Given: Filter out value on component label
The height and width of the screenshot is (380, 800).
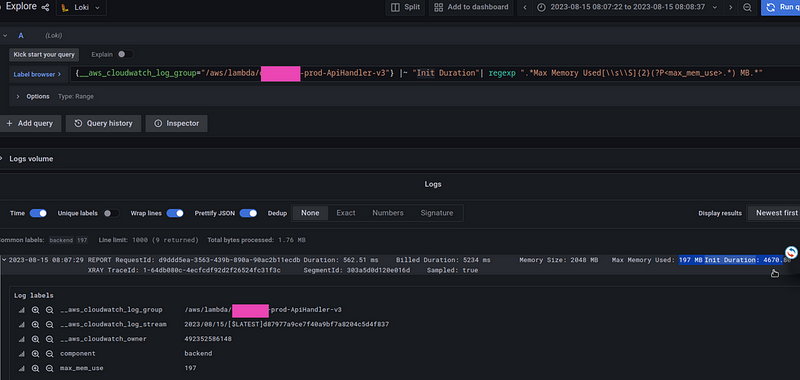Looking at the screenshot, I should click(x=49, y=353).
